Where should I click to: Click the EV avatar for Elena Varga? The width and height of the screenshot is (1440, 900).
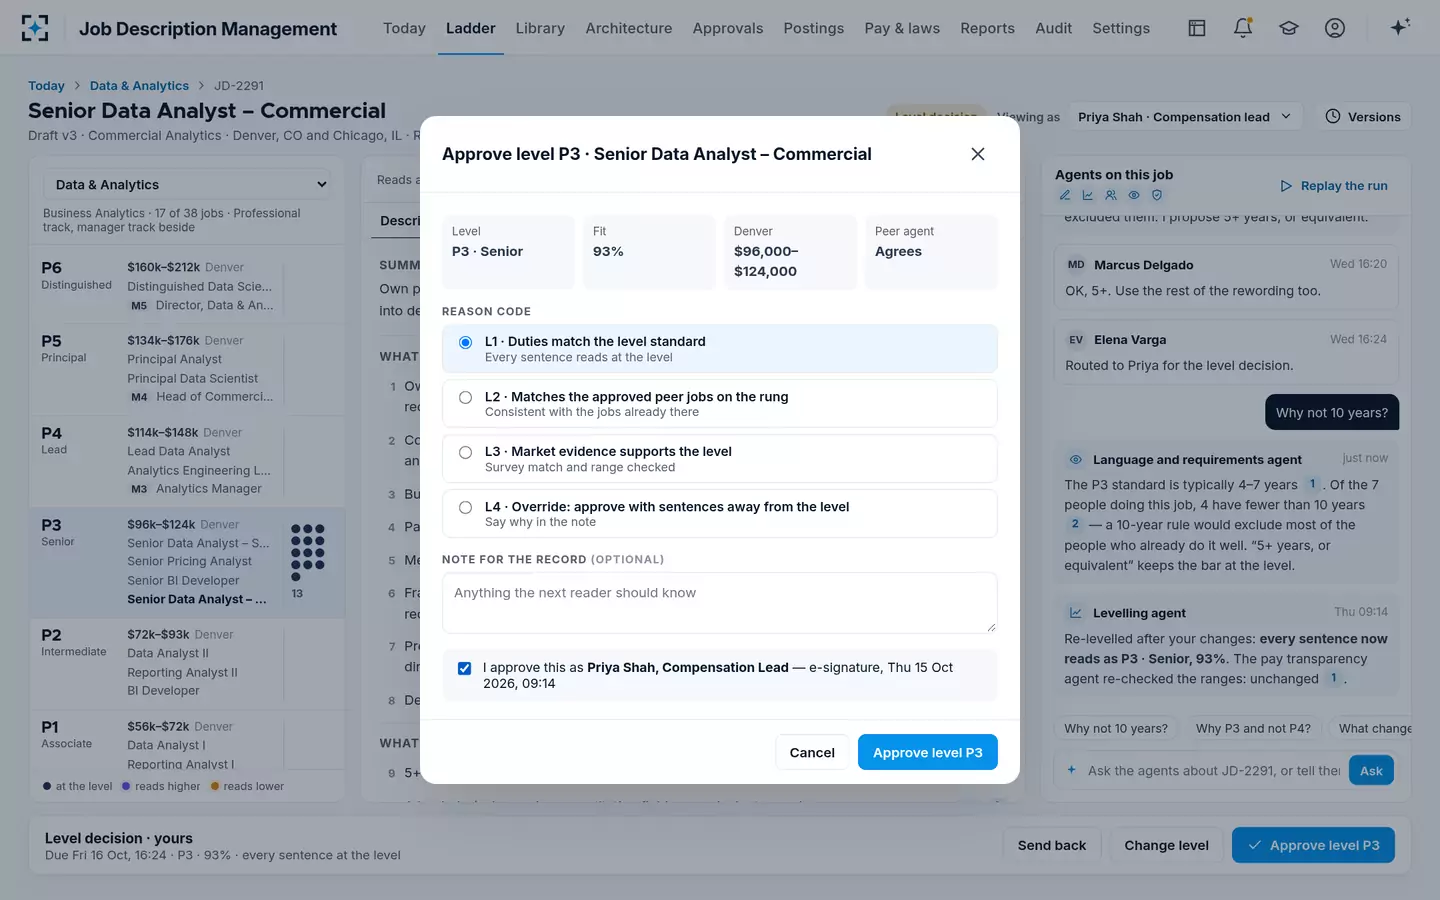point(1076,340)
